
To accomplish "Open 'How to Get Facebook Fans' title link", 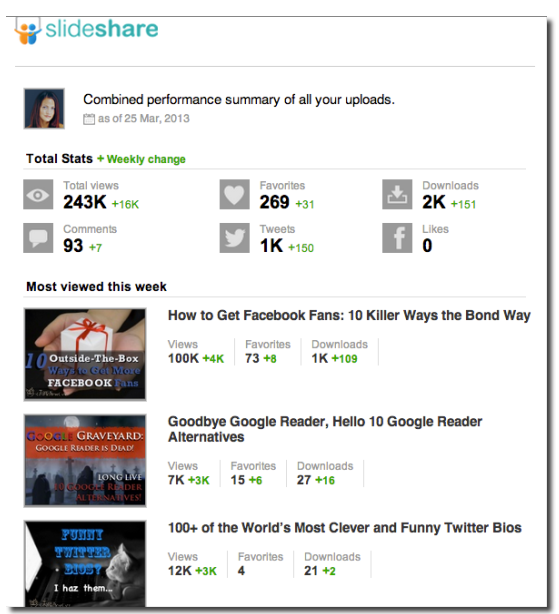I will point(349,316).
